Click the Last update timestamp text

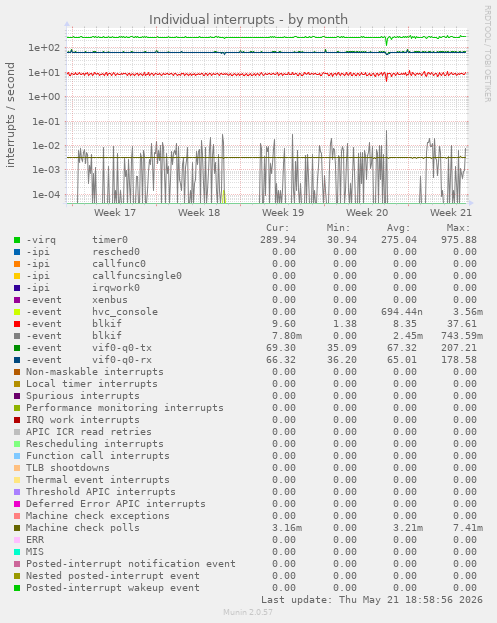372,600
